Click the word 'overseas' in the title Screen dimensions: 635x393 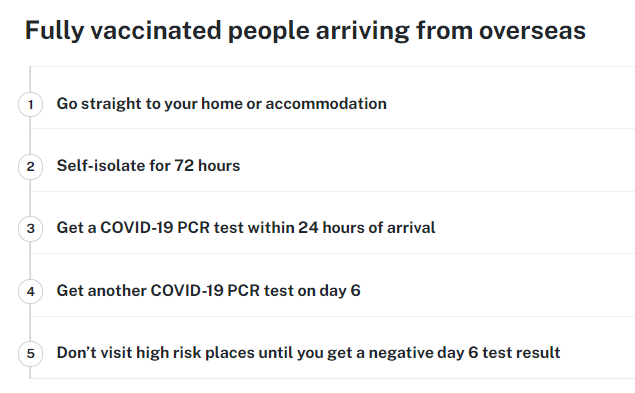pos(533,31)
